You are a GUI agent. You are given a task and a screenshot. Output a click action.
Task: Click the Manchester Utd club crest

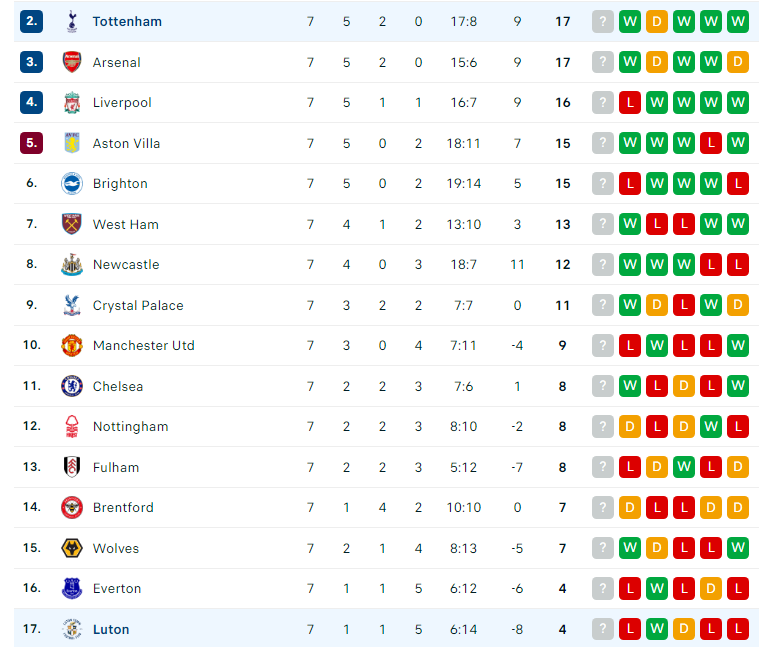pyautogui.click(x=72, y=346)
